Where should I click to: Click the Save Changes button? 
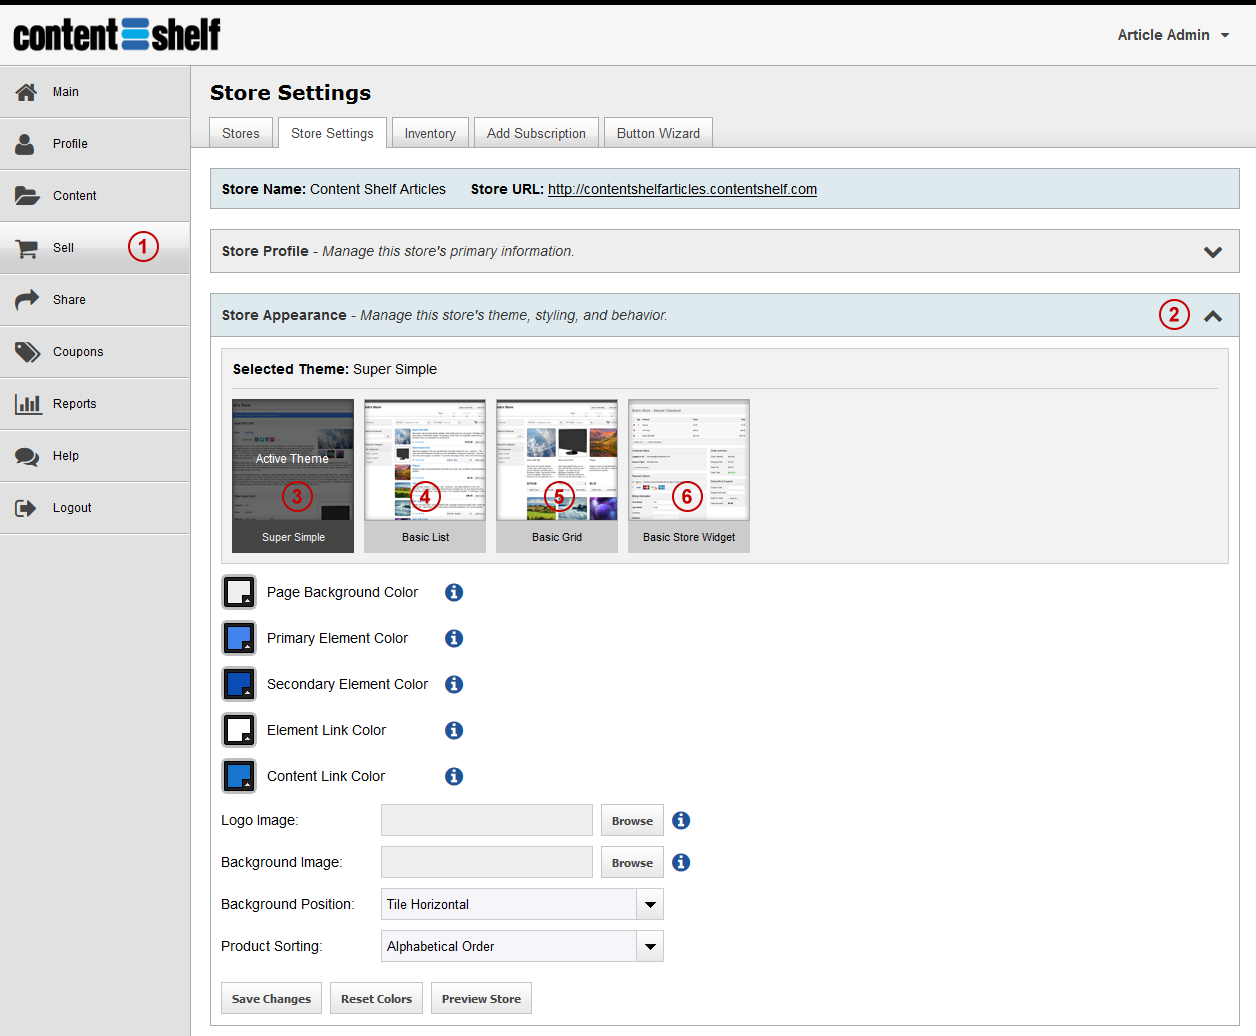(271, 998)
